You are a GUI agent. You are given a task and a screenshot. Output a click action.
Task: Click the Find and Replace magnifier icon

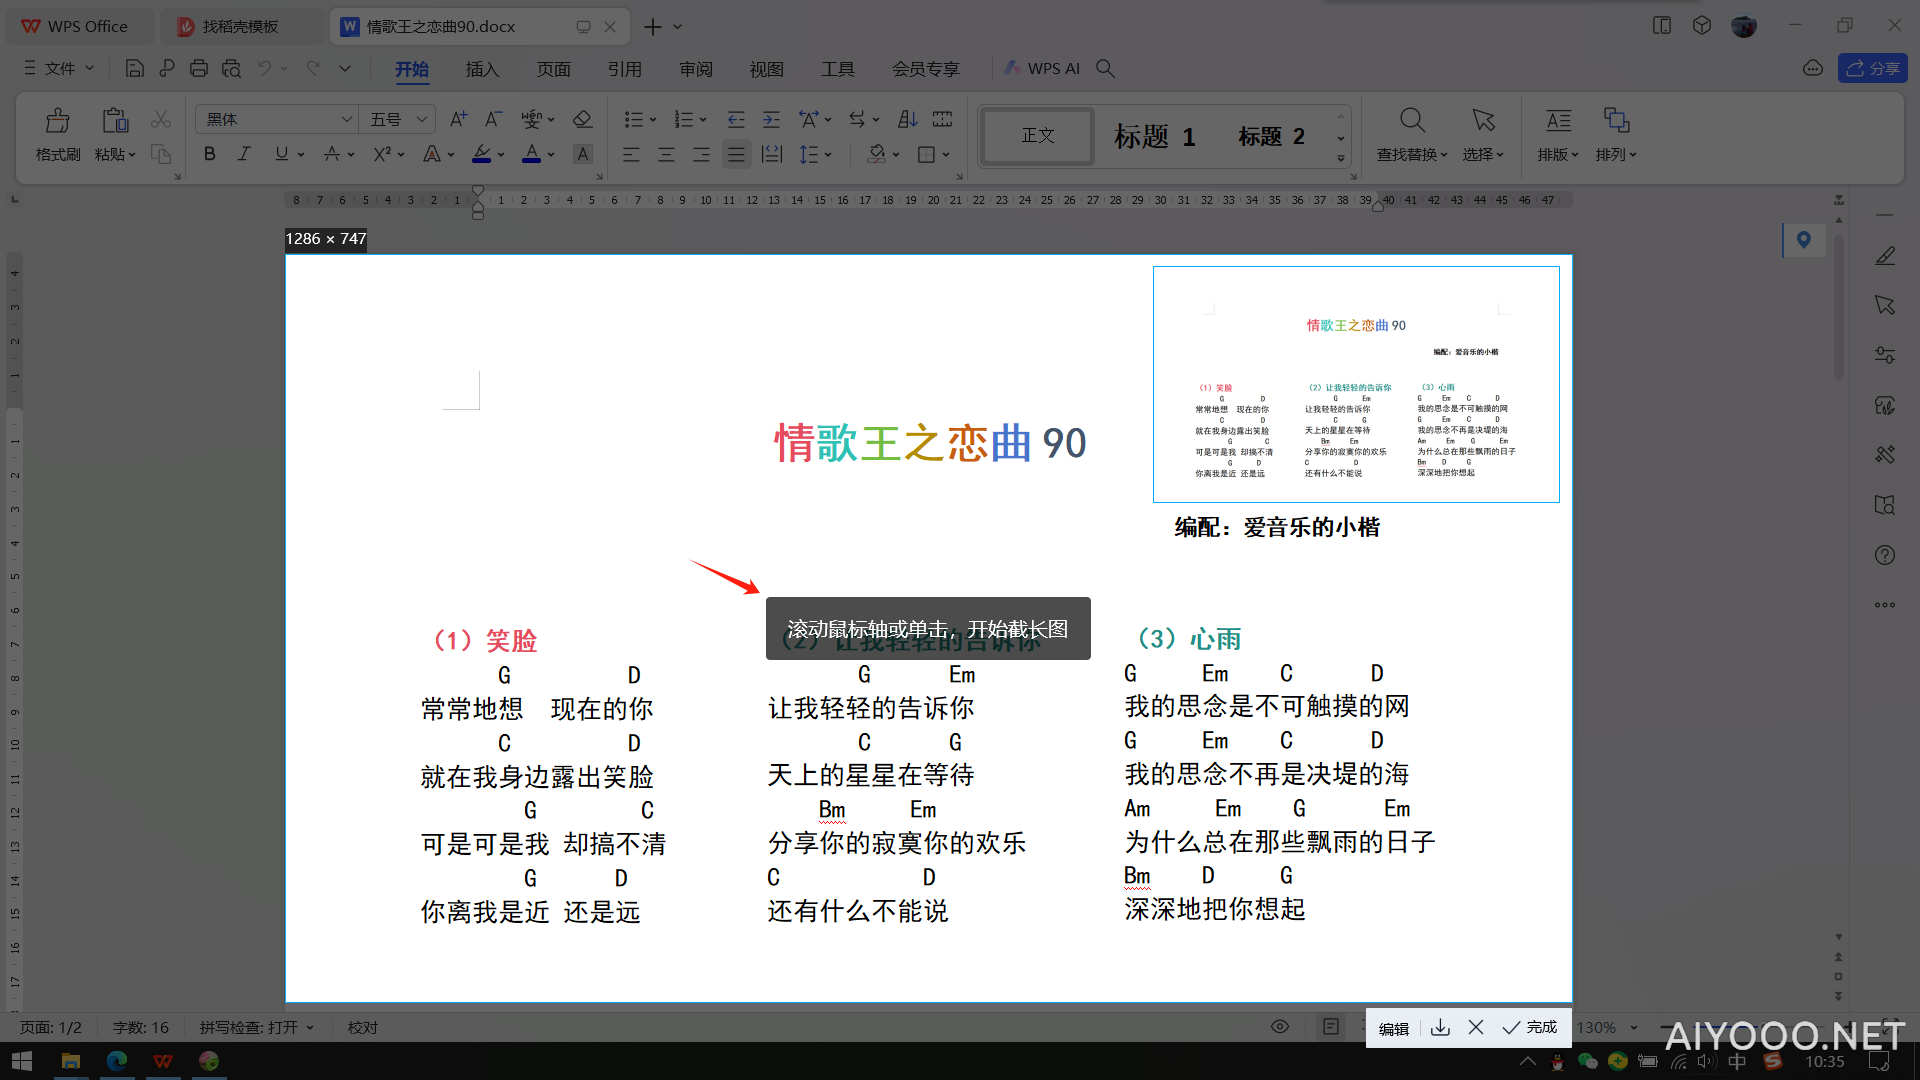point(1412,121)
